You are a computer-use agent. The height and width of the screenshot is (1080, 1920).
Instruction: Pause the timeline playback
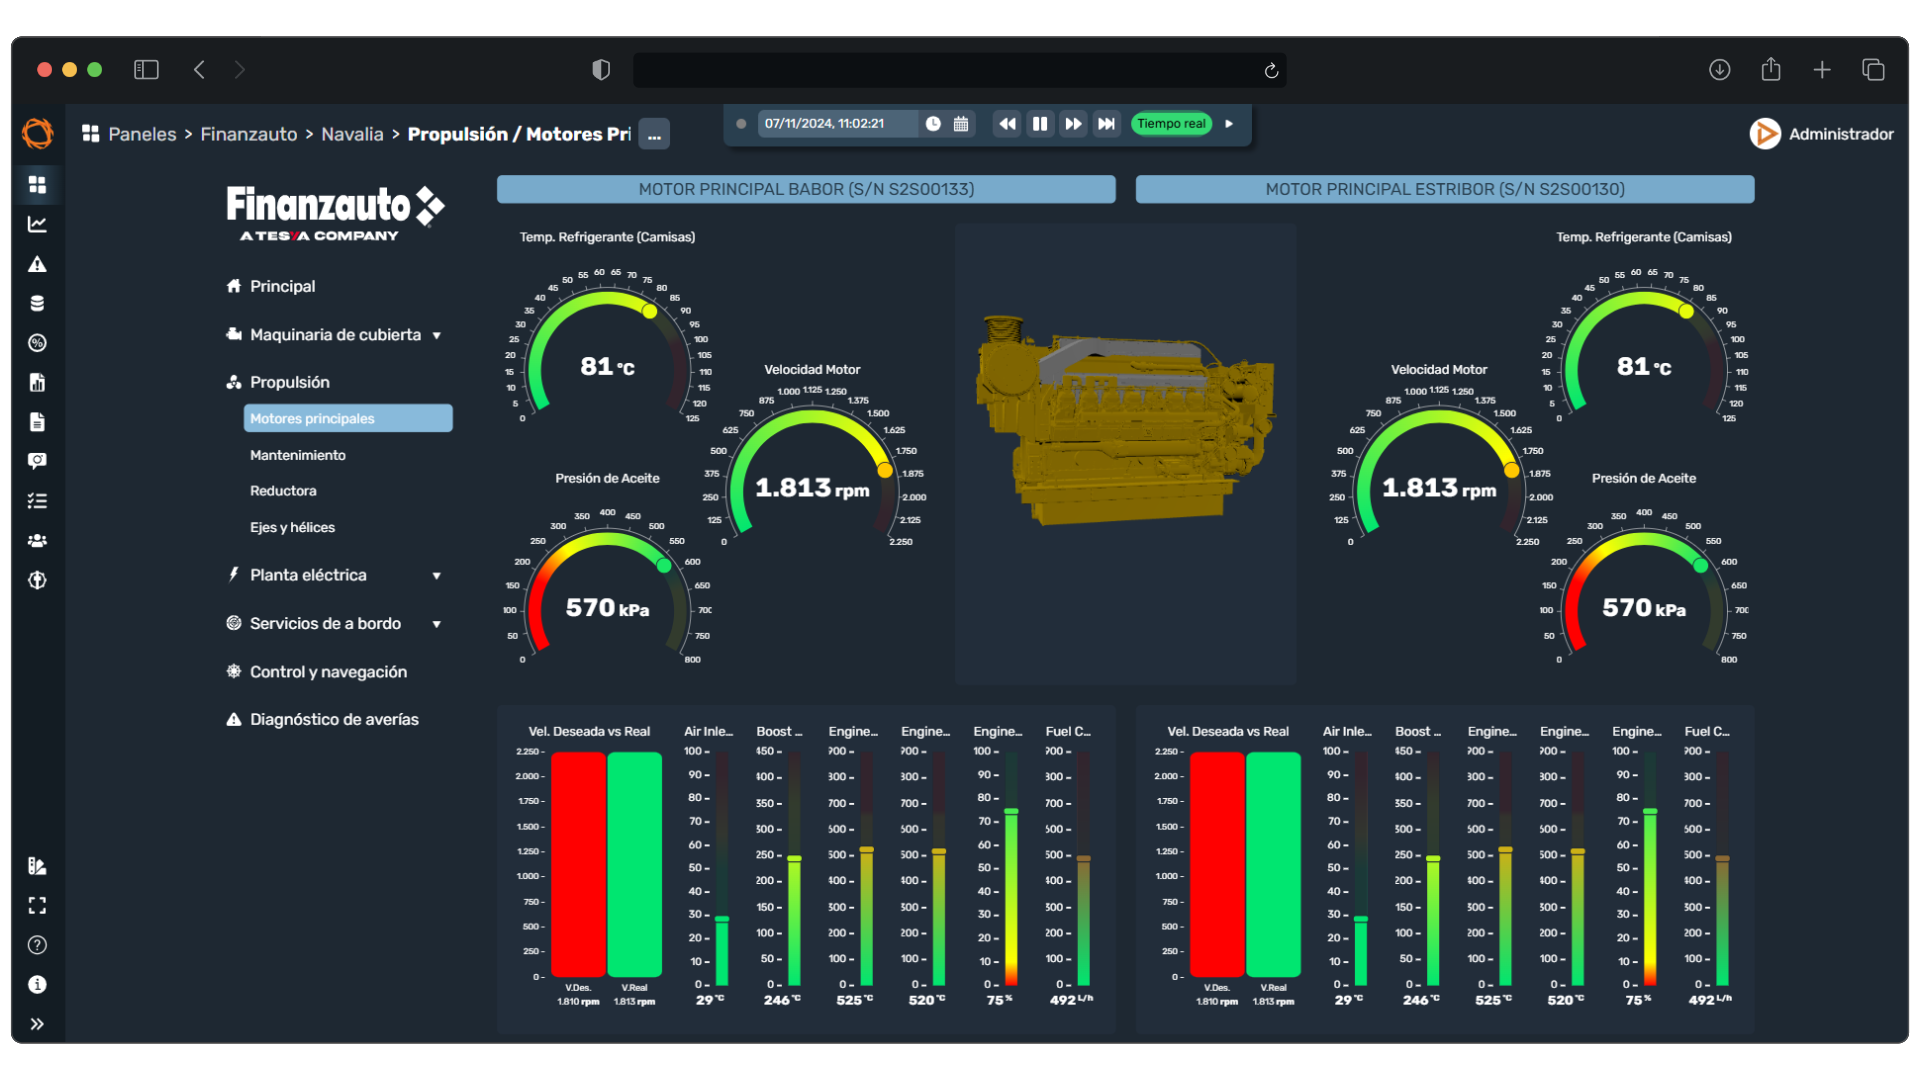click(1040, 124)
